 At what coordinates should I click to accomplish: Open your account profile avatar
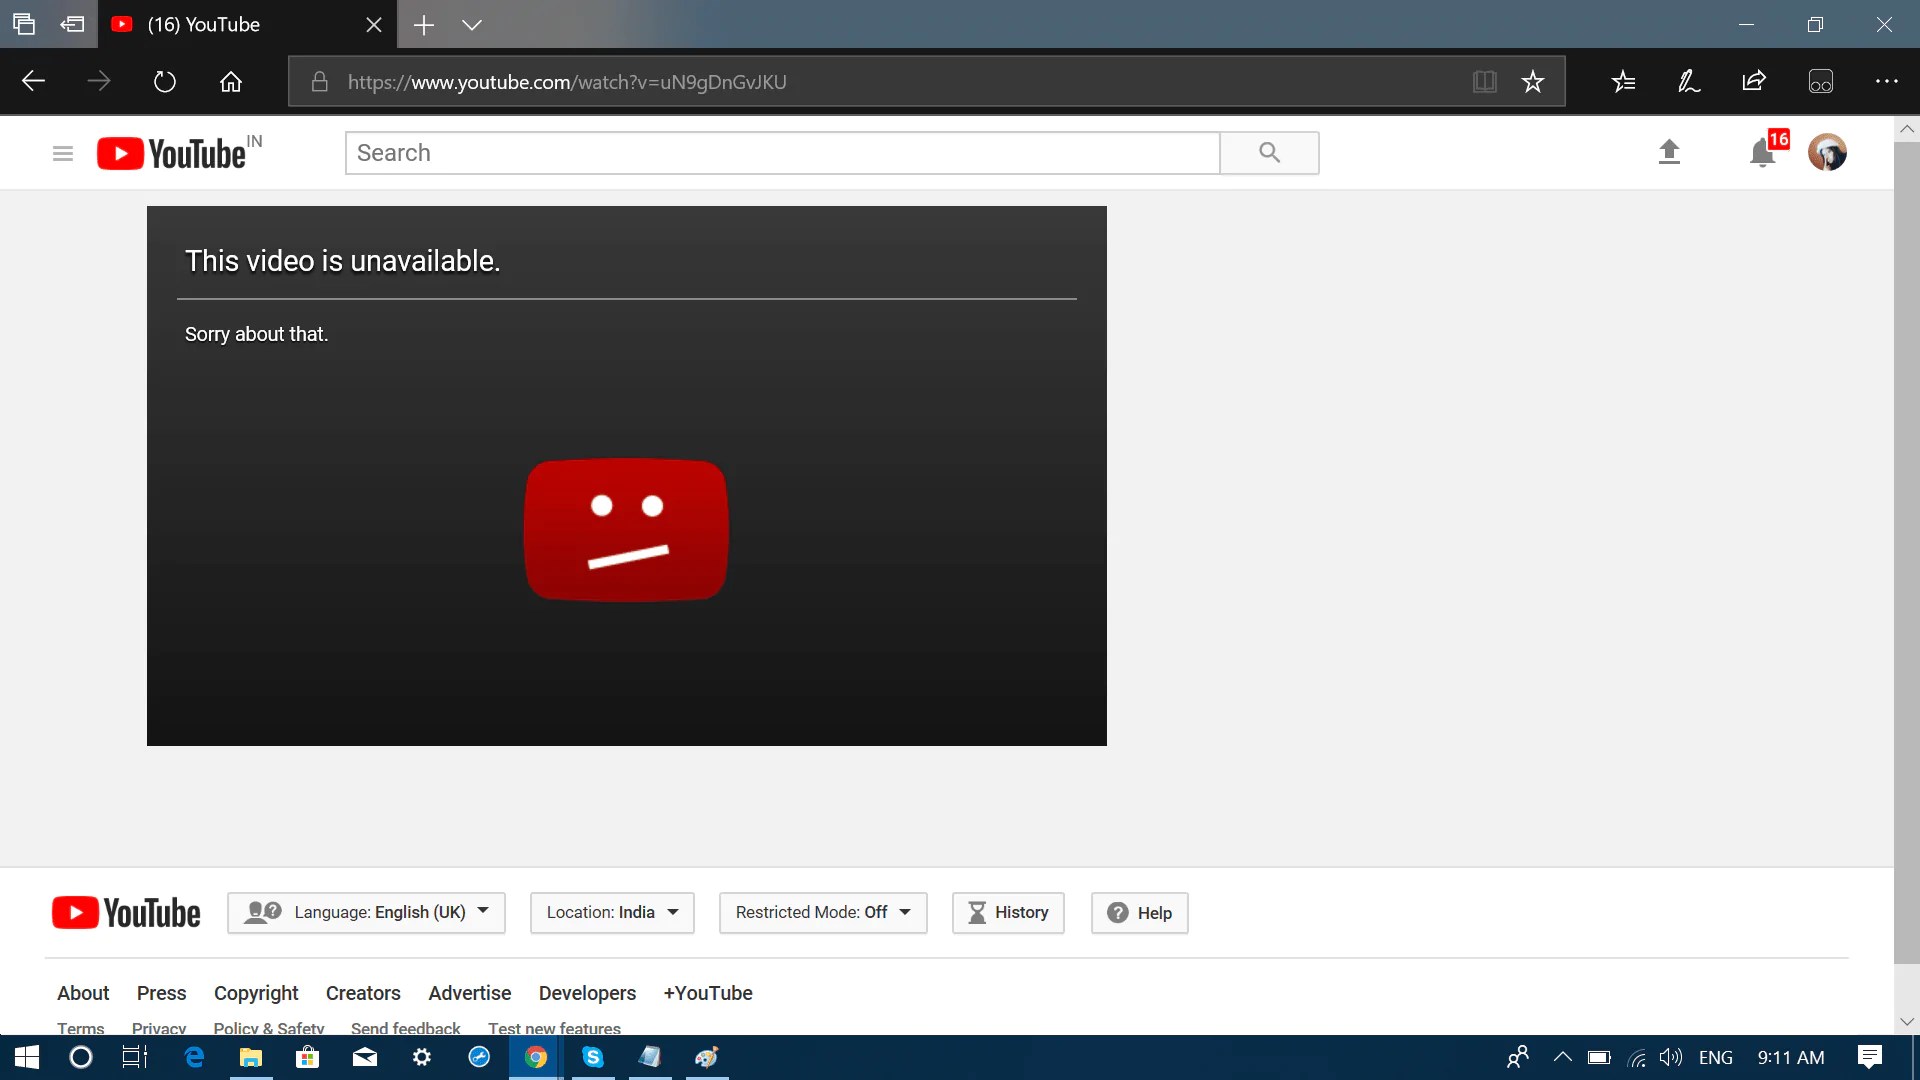(1828, 152)
